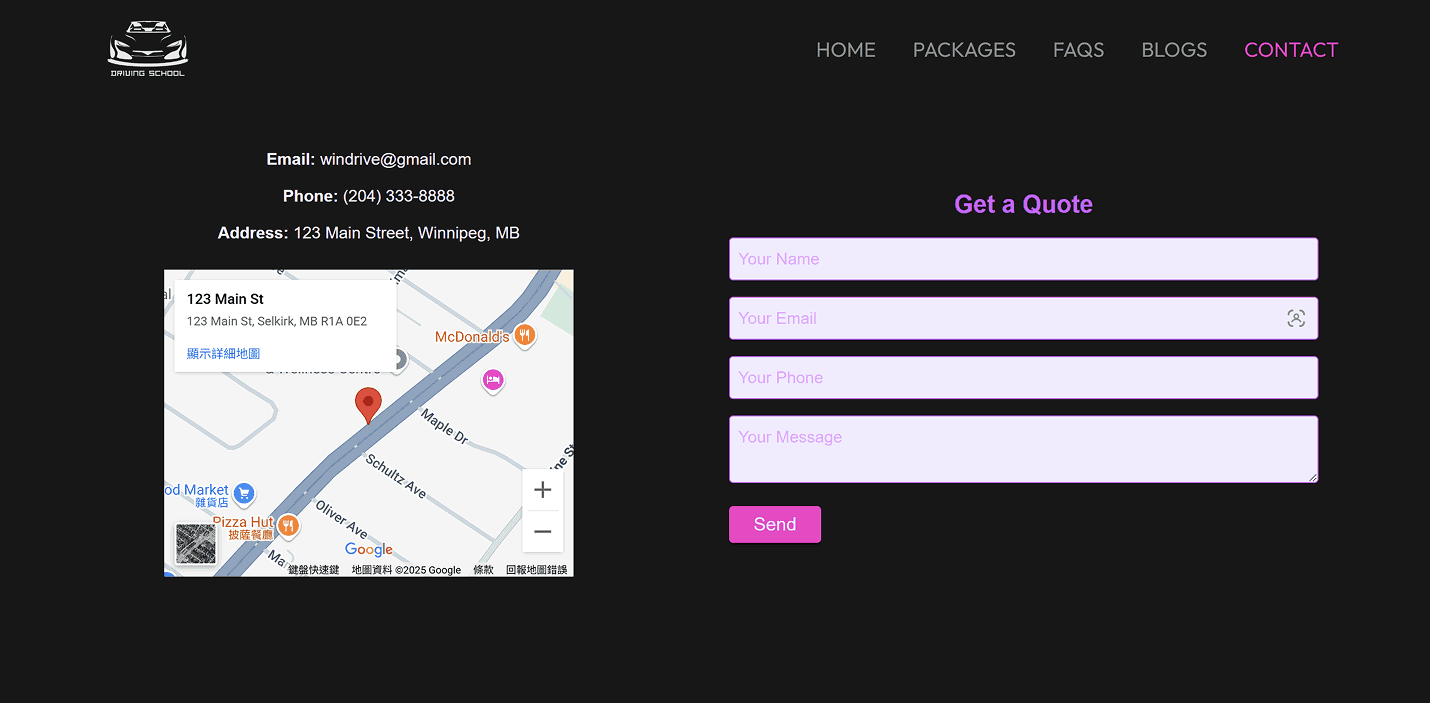
Task: Click the red location pin on map
Action: pyautogui.click(x=368, y=405)
